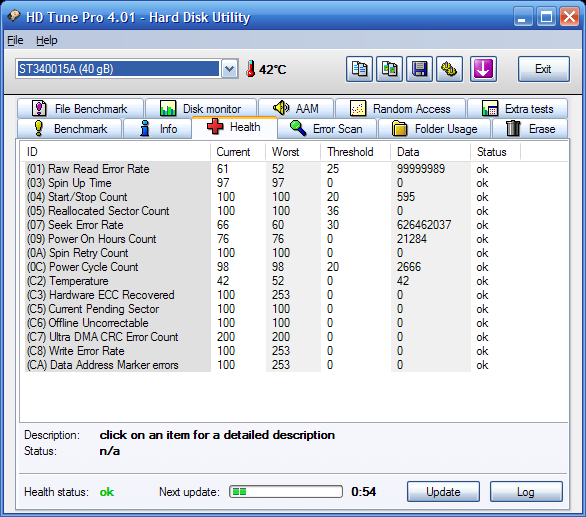Click the Data column header

click(x=431, y=152)
